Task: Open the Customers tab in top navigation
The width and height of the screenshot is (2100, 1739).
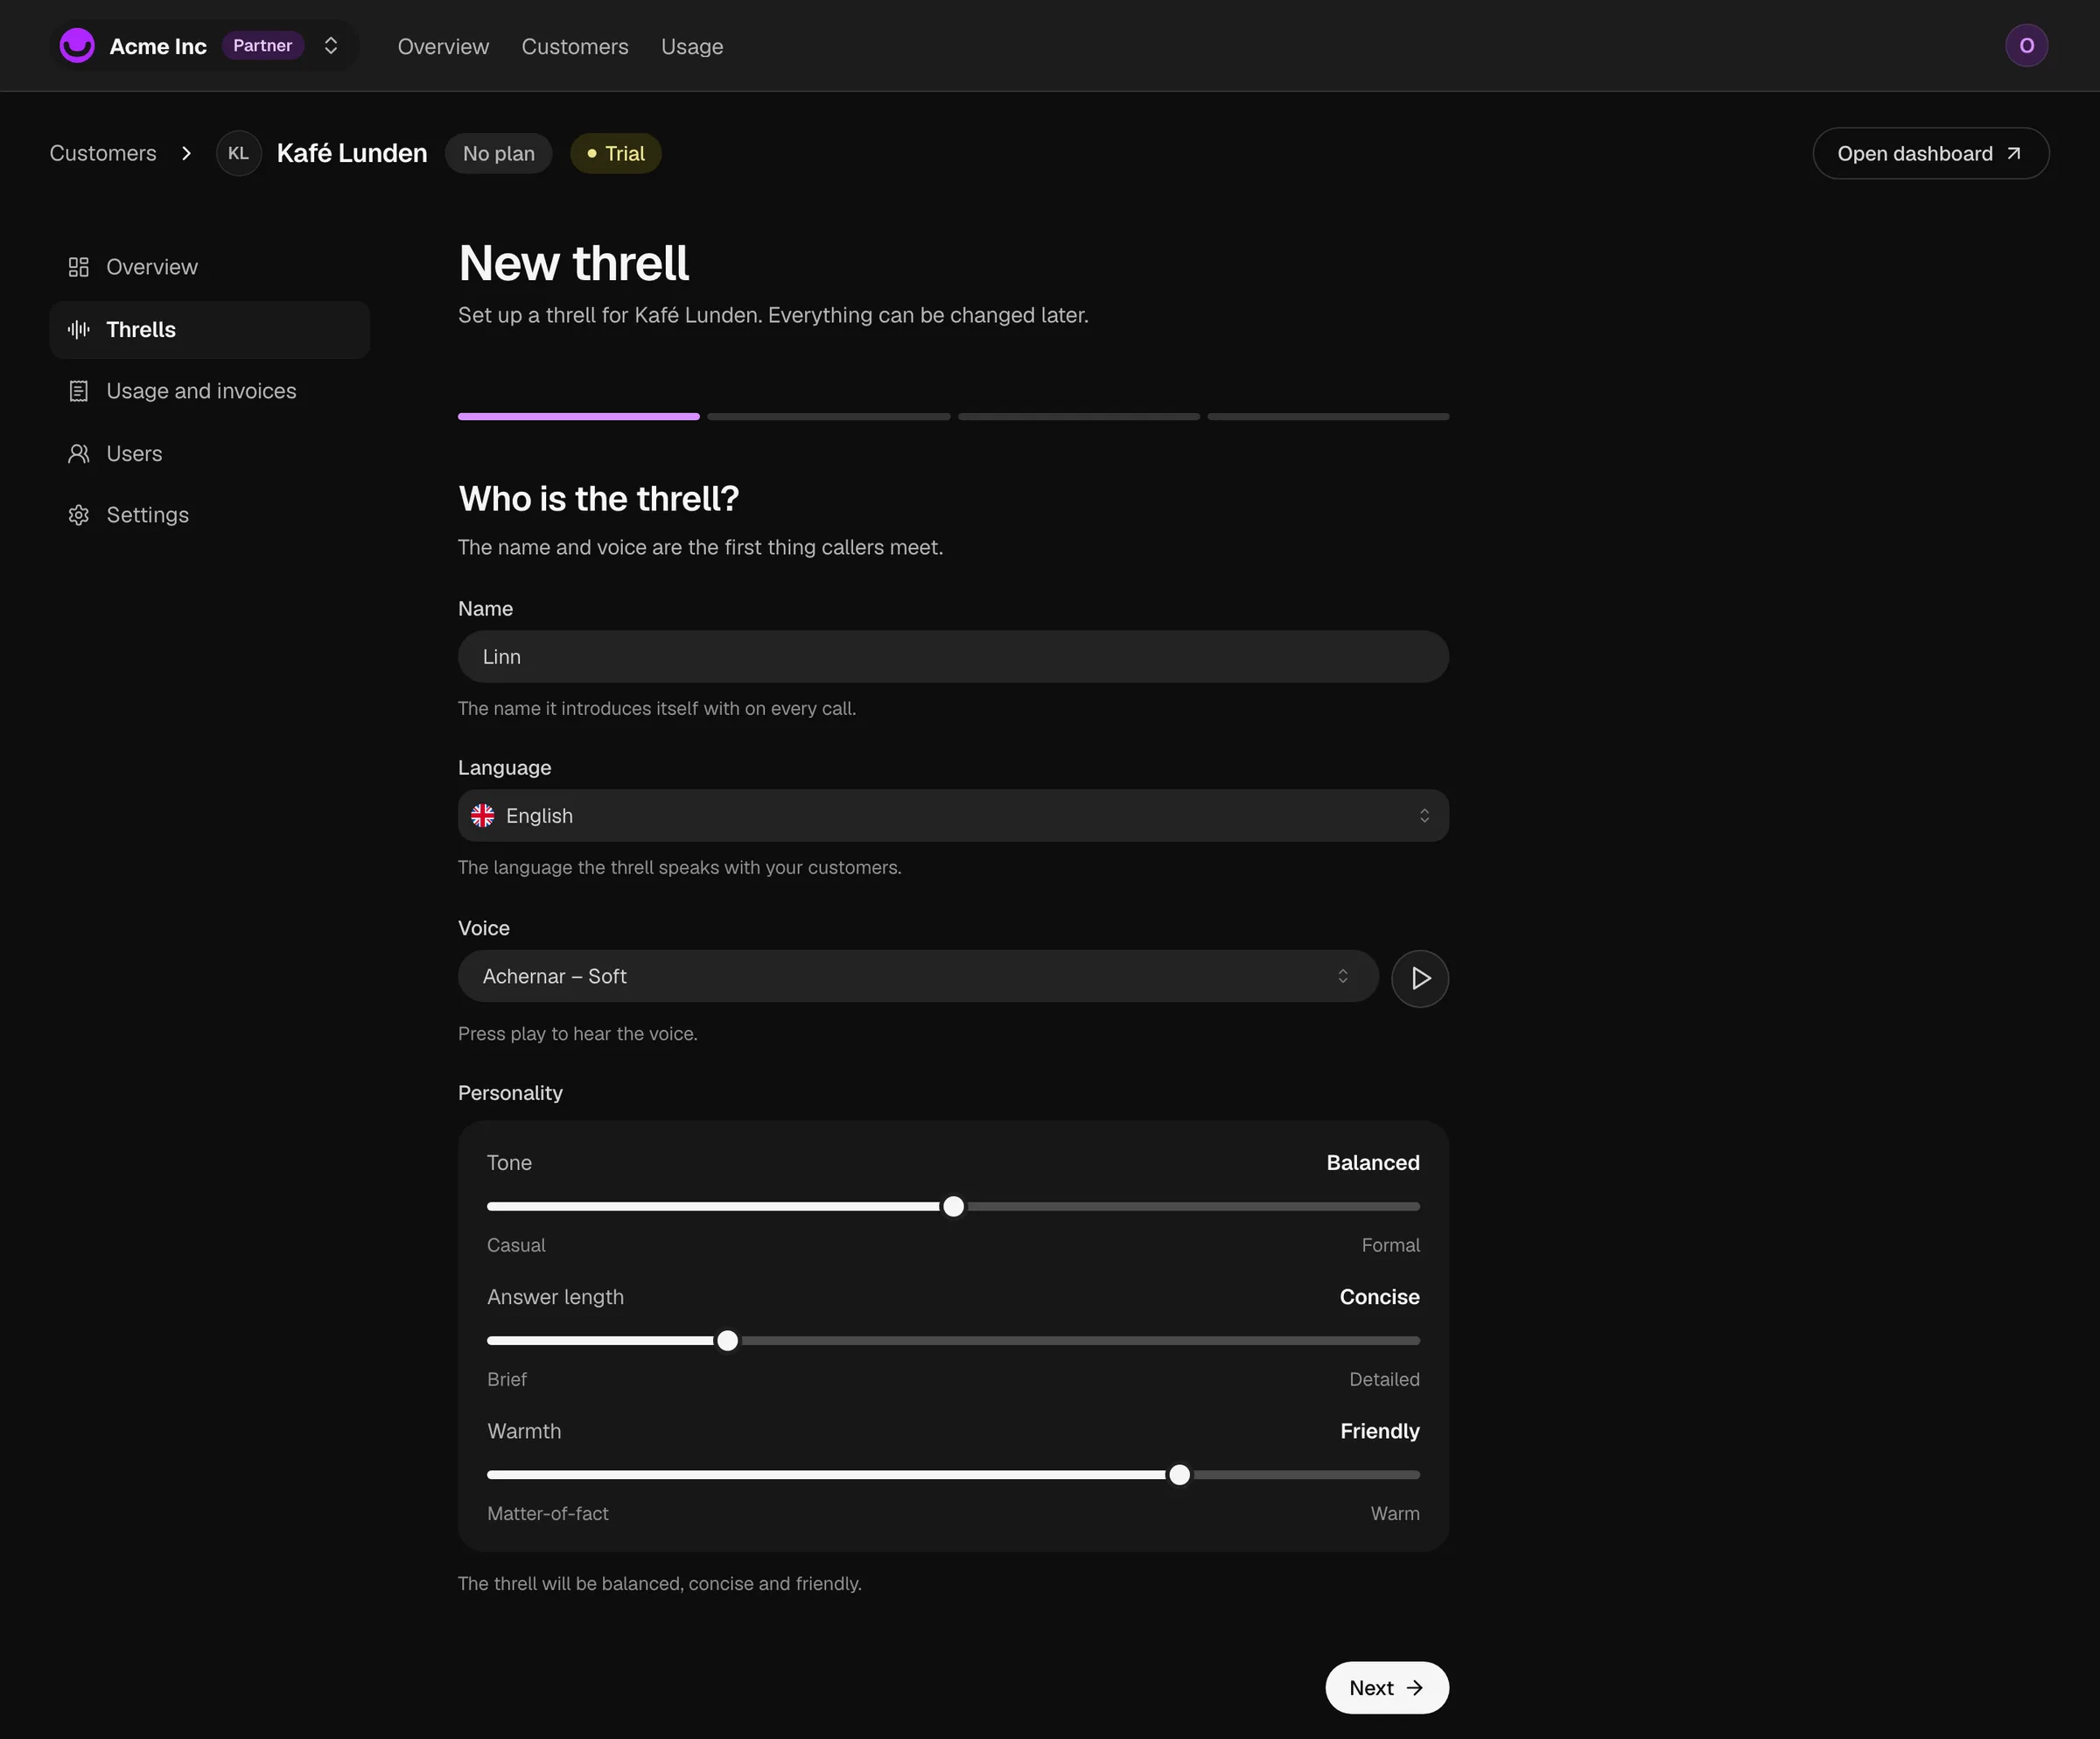Action: 575,46
